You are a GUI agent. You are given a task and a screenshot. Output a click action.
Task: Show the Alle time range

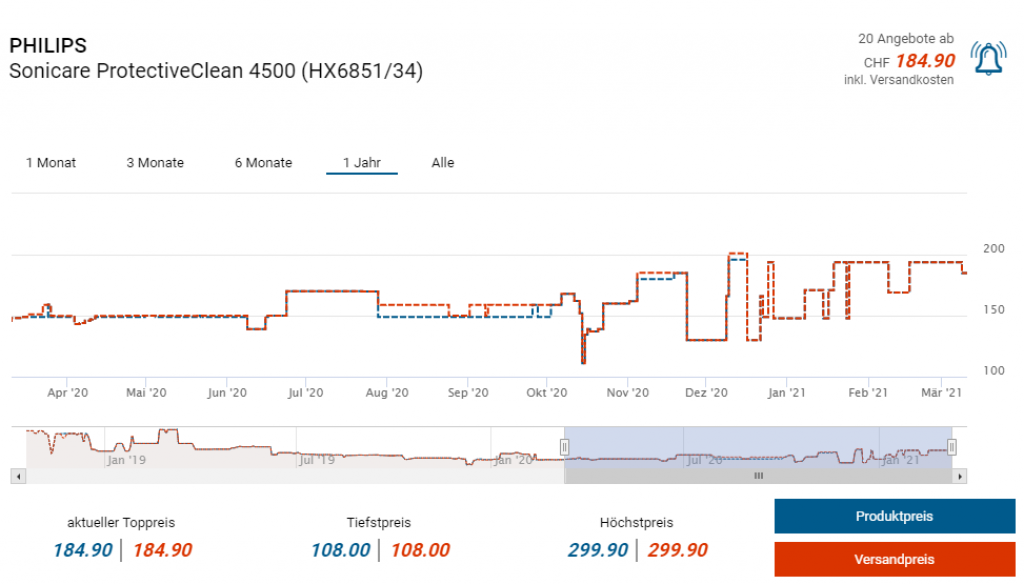coord(443,163)
